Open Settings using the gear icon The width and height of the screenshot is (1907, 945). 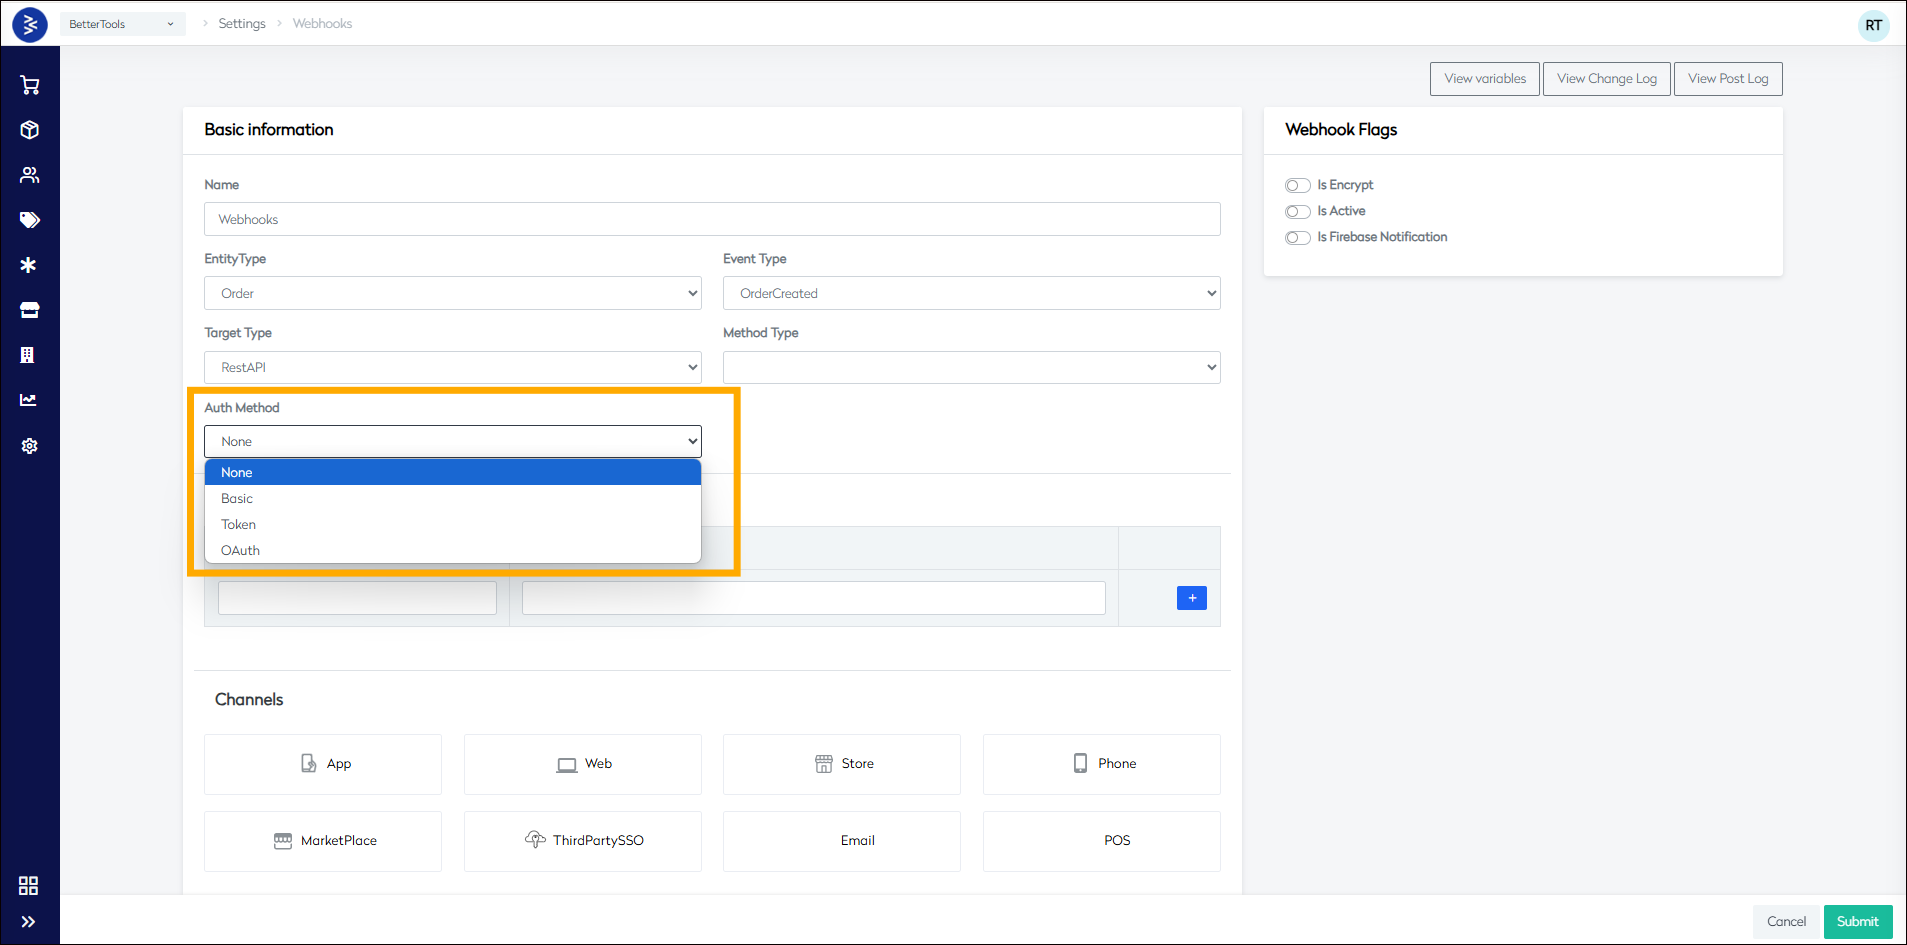[x=29, y=446]
